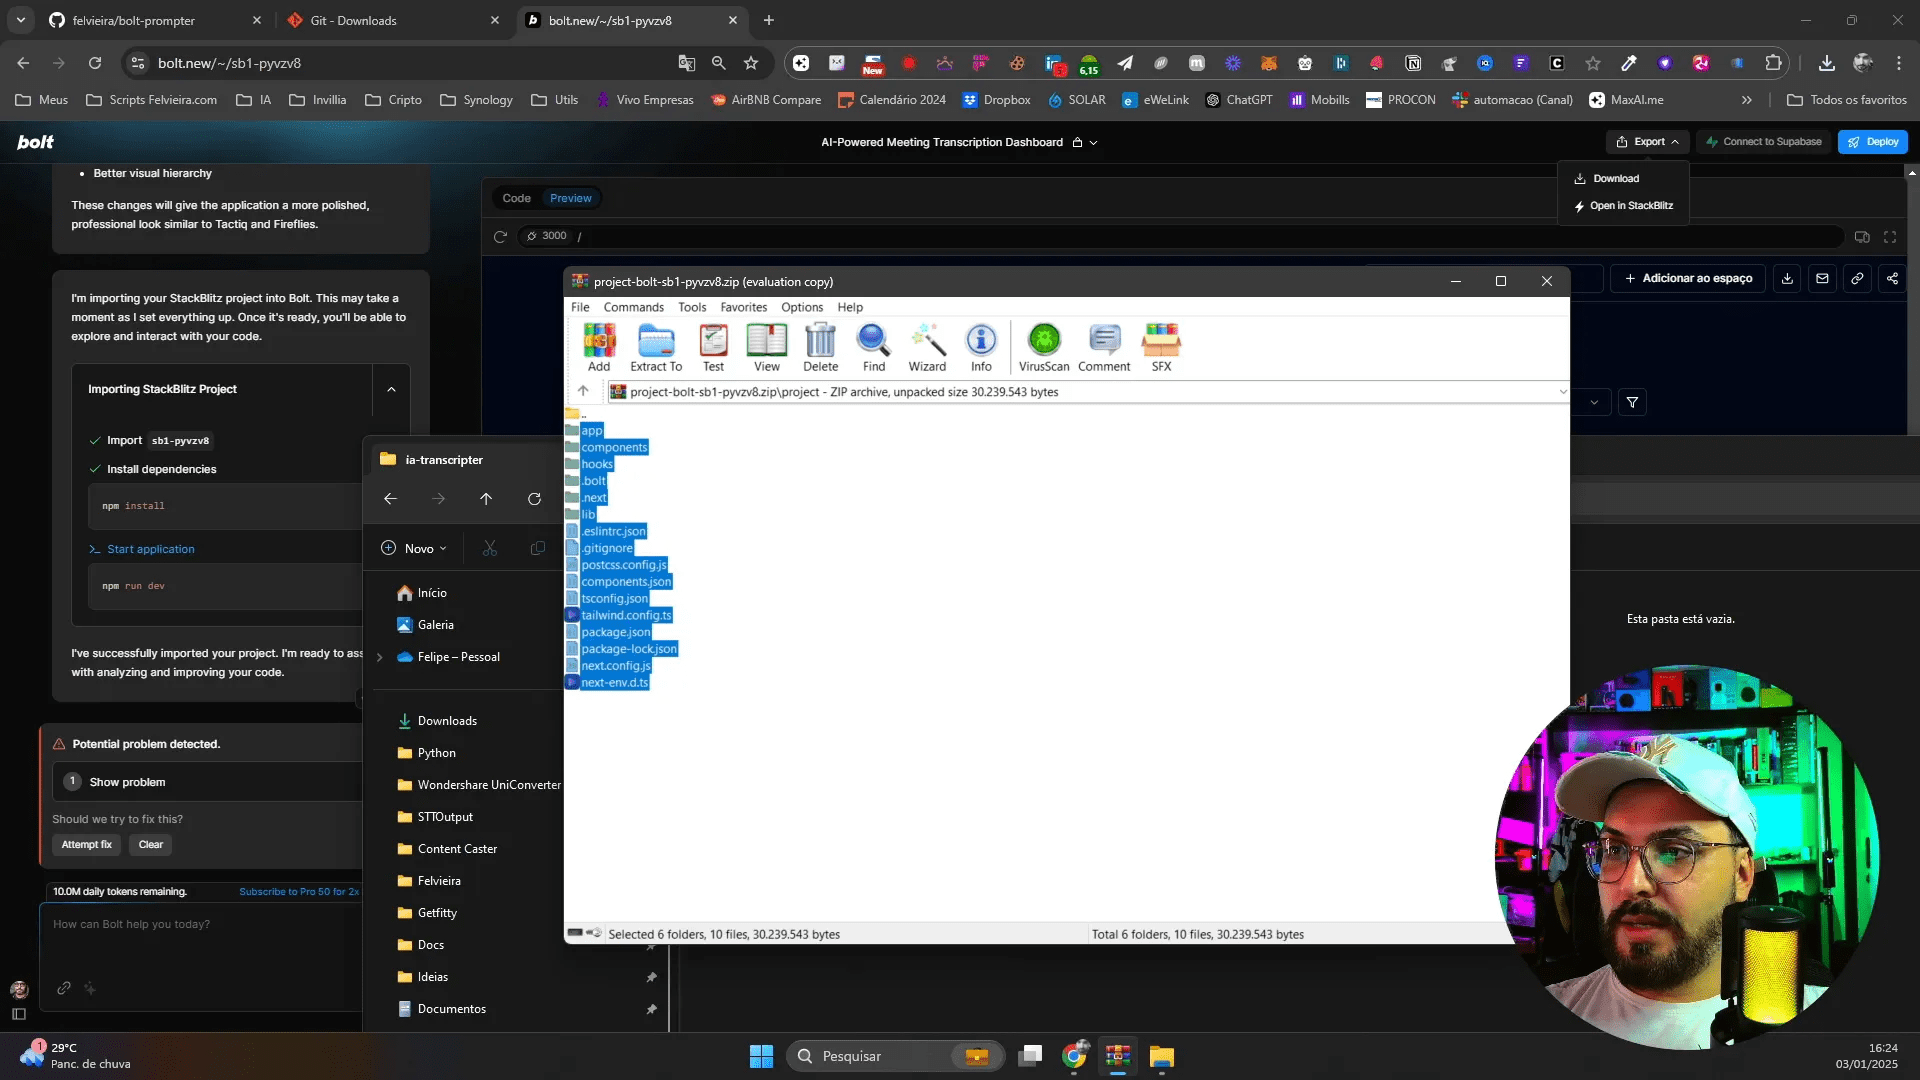Image resolution: width=1920 pixels, height=1080 pixels.
Task: Click the Extract To icon in WinRAR
Action: tap(656, 347)
